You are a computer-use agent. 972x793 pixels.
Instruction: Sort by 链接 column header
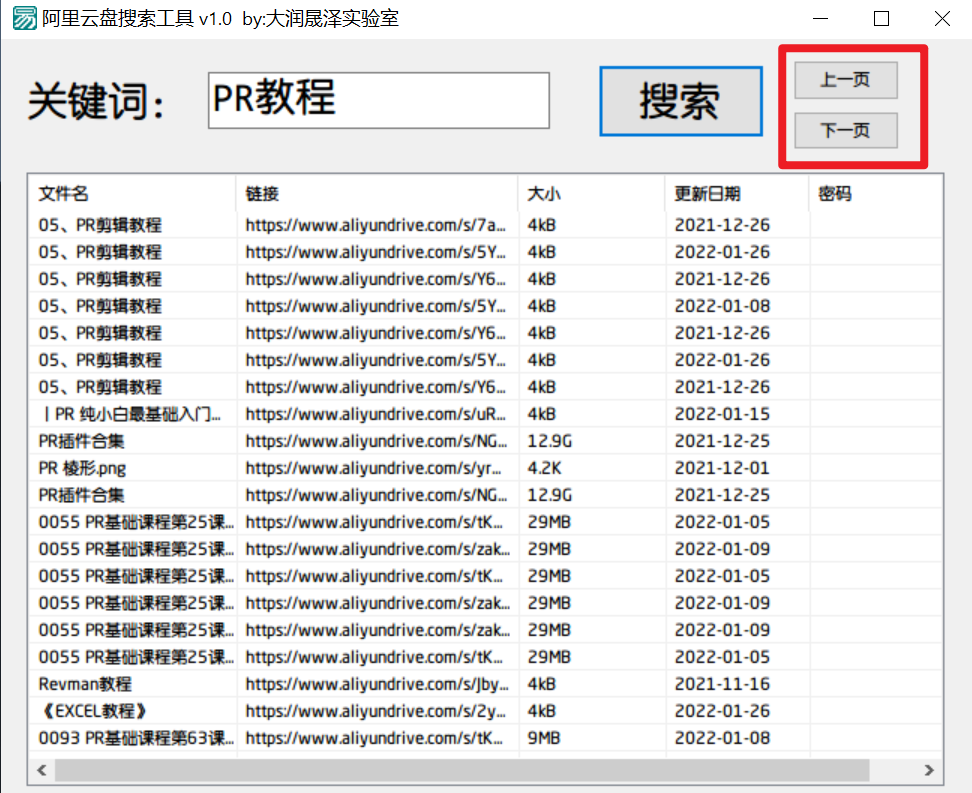[x=377, y=193]
